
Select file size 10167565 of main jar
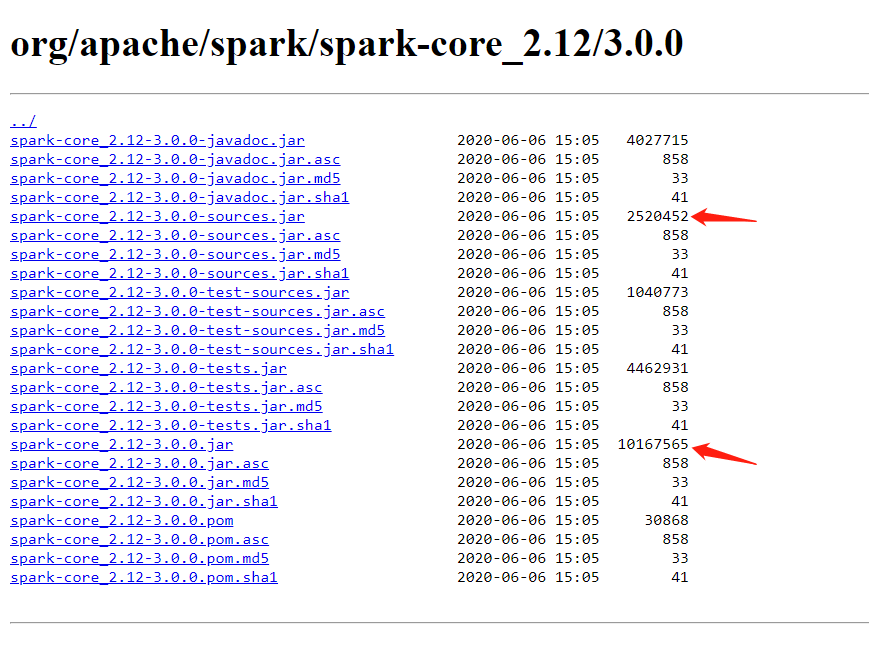tap(653, 444)
